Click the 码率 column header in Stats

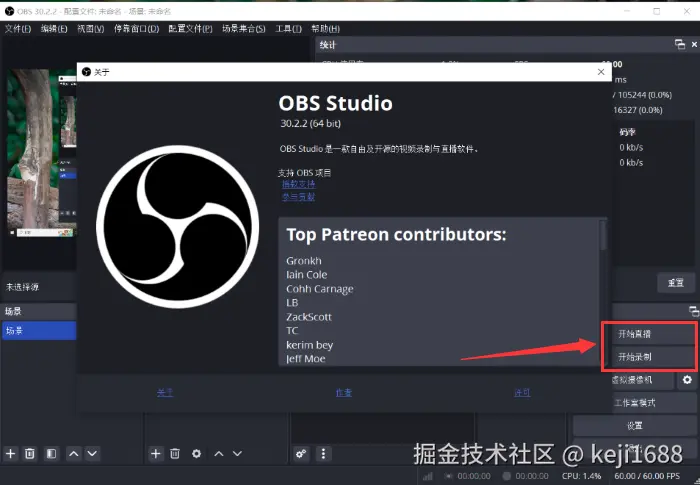pyautogui.click(x=627, y=132)
